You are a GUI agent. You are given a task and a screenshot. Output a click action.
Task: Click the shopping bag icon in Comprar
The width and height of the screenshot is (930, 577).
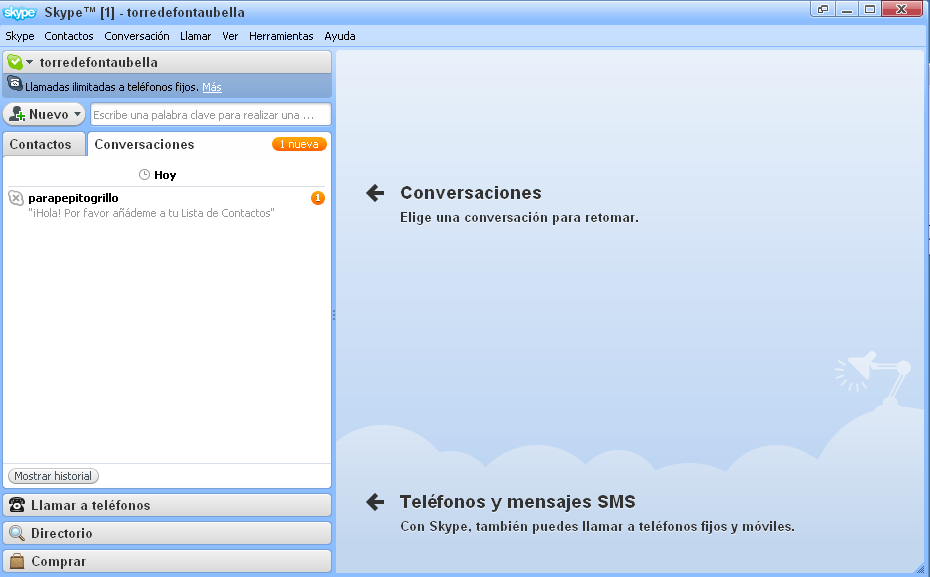(x=17, y=561)
